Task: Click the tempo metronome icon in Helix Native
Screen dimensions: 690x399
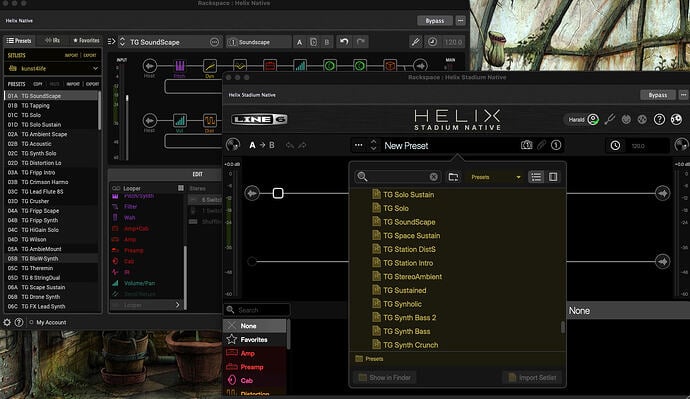Action: pyautogui.click(x=432, y=42)
